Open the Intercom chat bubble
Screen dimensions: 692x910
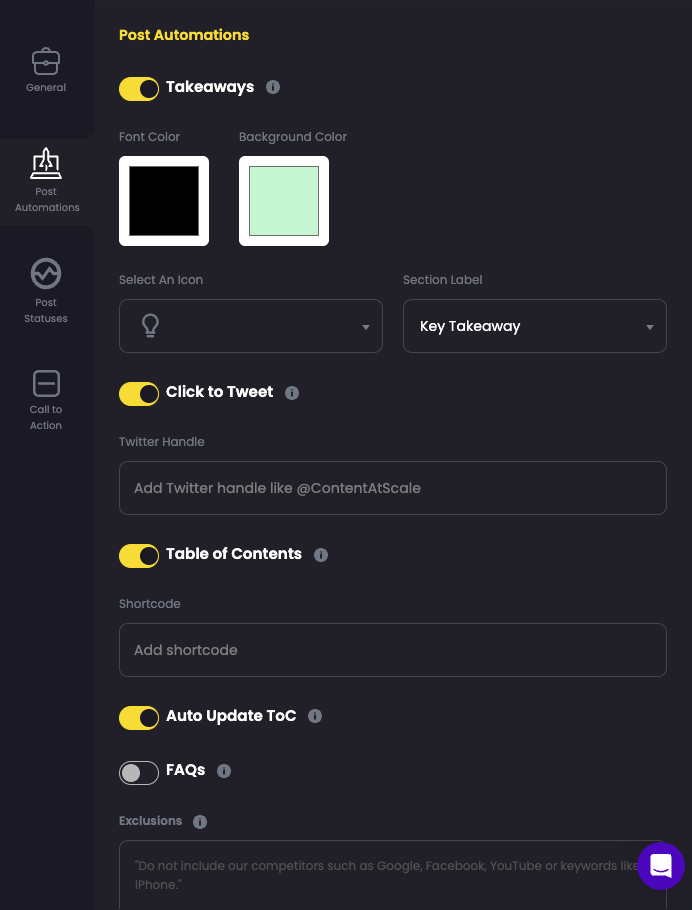click(x=661, y=866)
